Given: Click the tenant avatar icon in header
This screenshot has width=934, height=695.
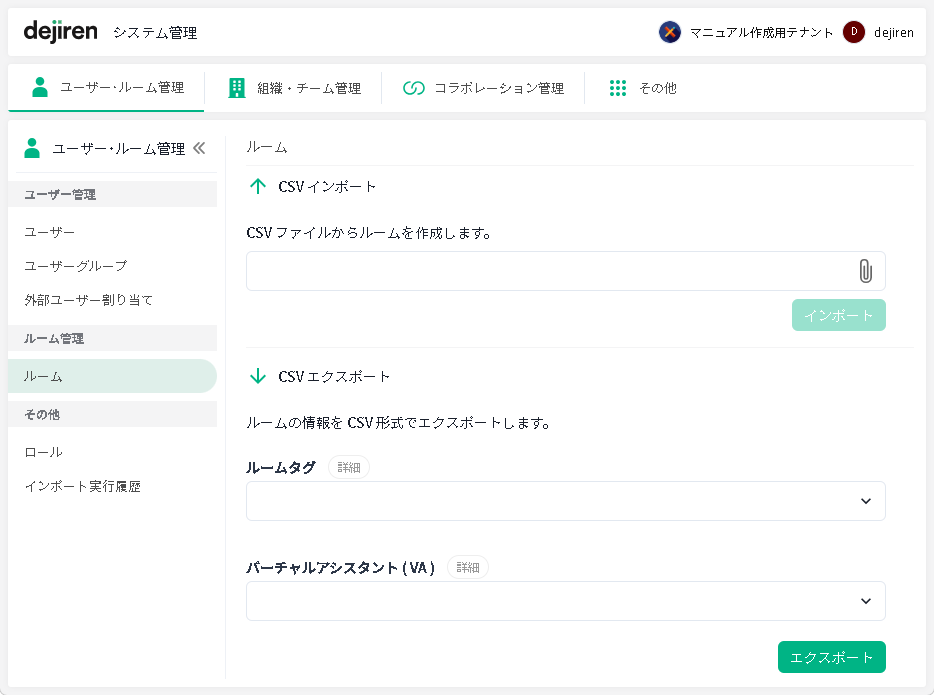Looking at the screenshot, I should click(x=670, y=32).
